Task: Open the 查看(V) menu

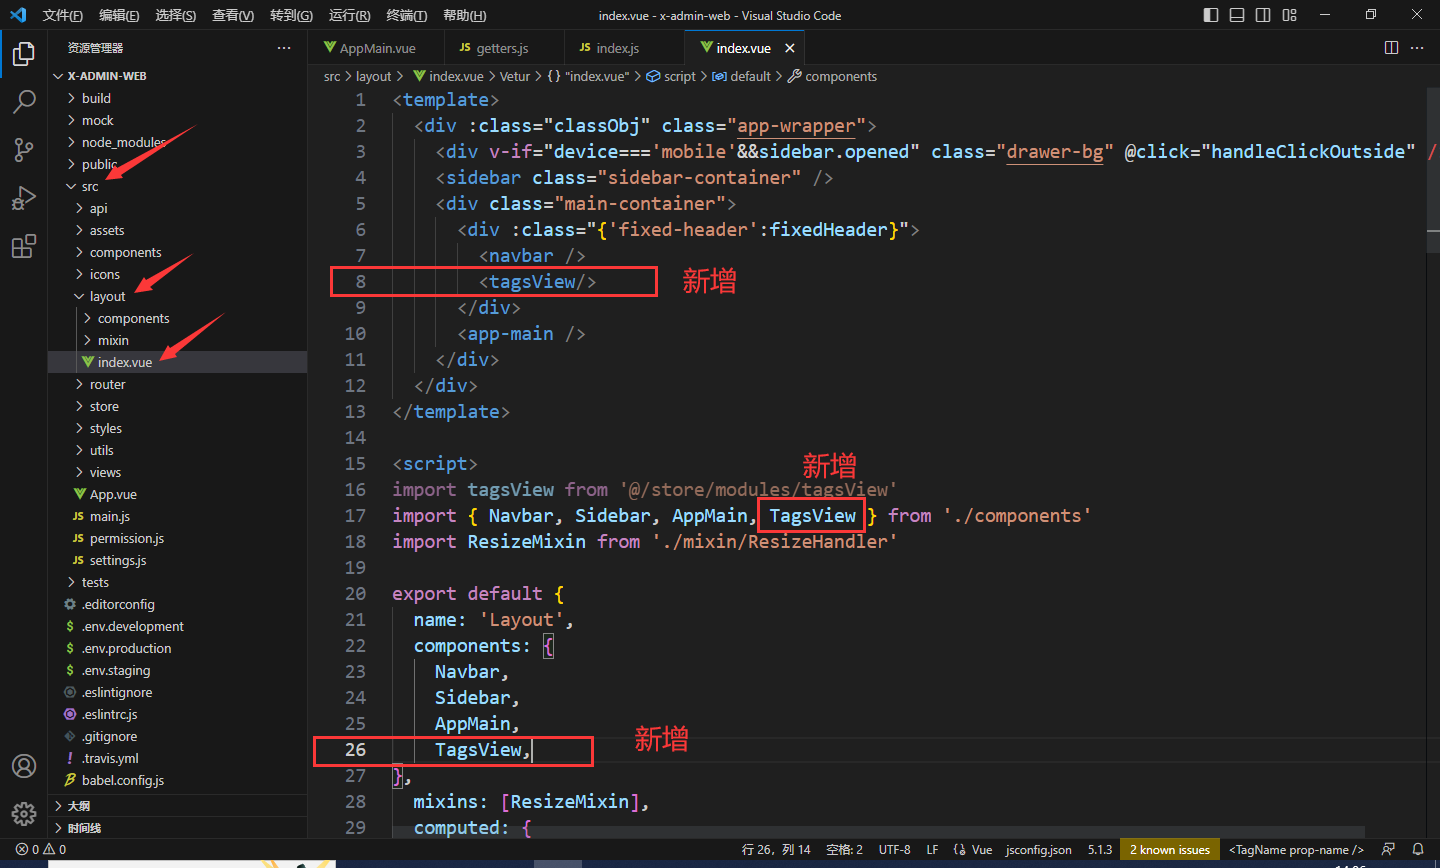Action: (x=233, y=15)
